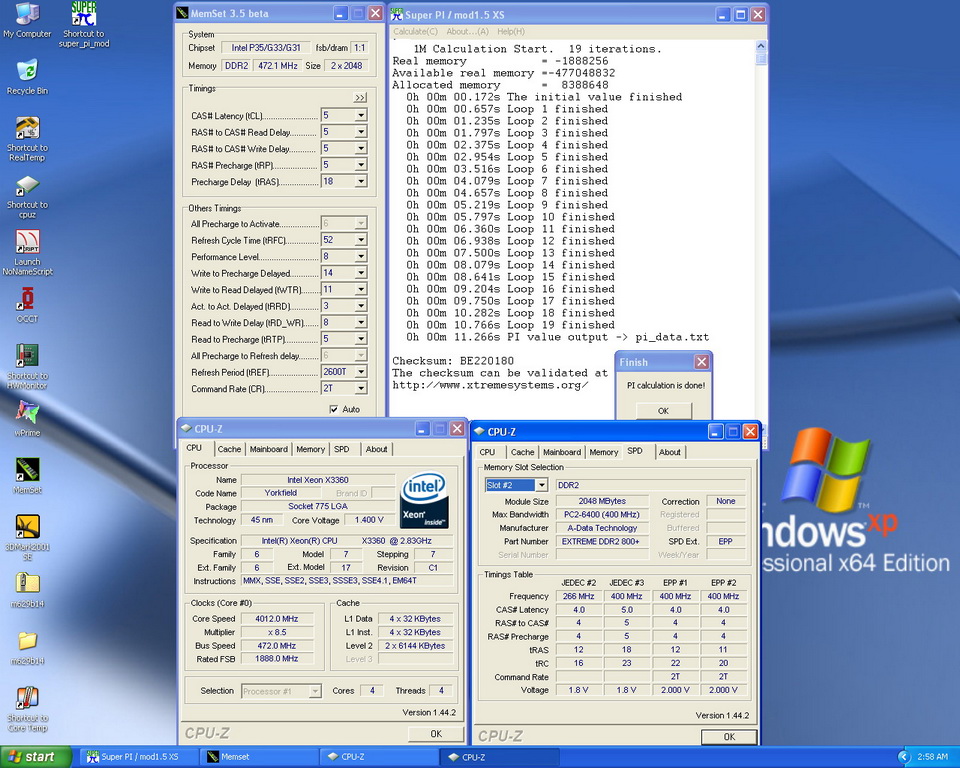This screenshot has width=960, height=768.
Task: Open the Core Temp shortcut icon
Action: click(27, 709)
